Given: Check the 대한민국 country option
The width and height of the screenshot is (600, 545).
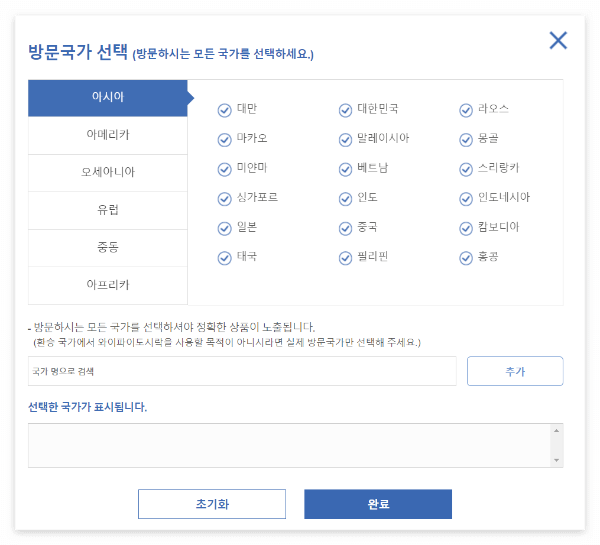Looking at the screenshot, I should [345, 110].
